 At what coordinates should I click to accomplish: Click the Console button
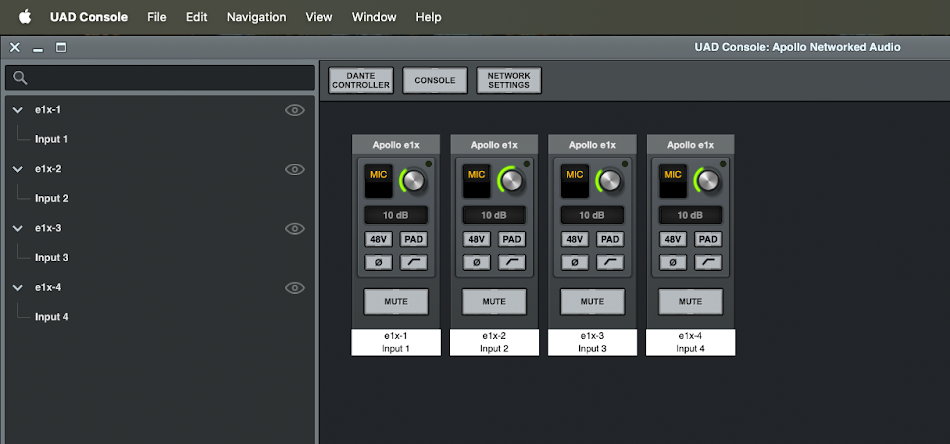pyautogui.click(x=435, y=81)
